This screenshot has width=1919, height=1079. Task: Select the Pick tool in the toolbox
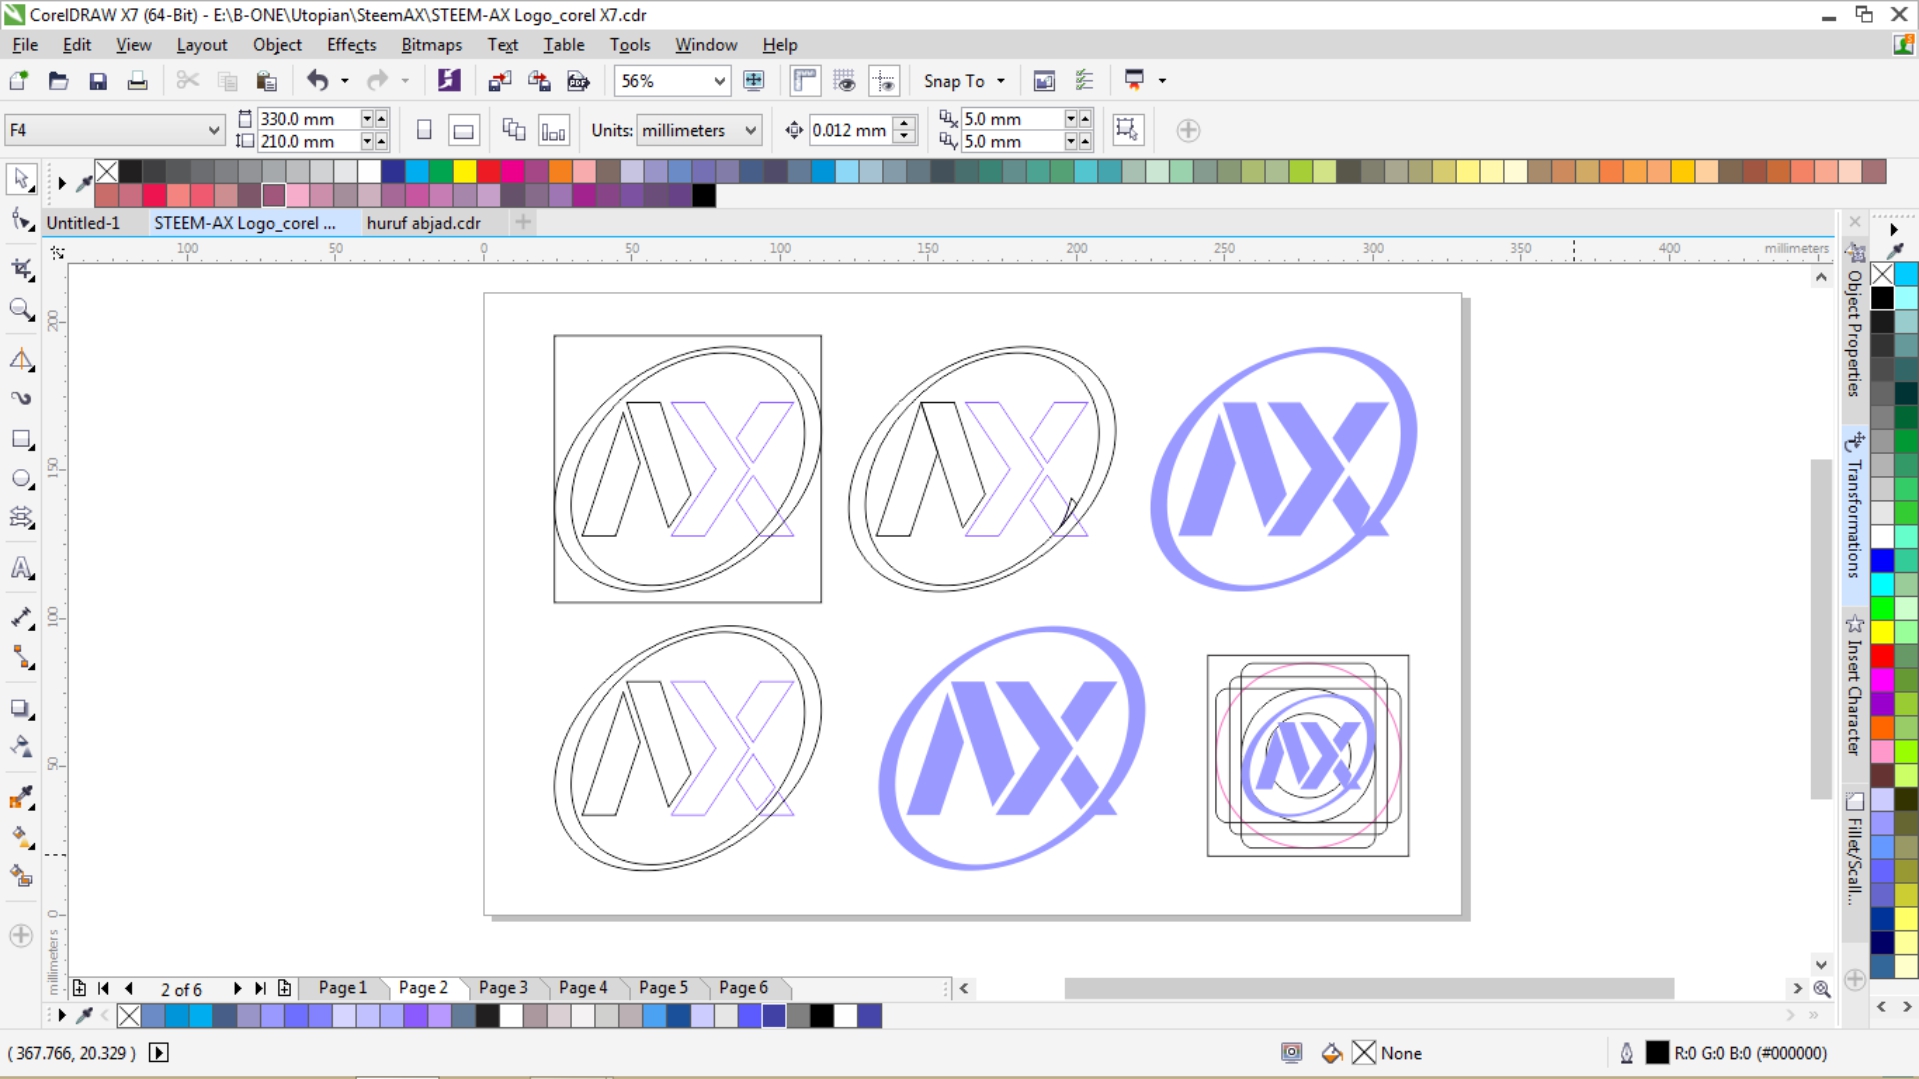21,179
